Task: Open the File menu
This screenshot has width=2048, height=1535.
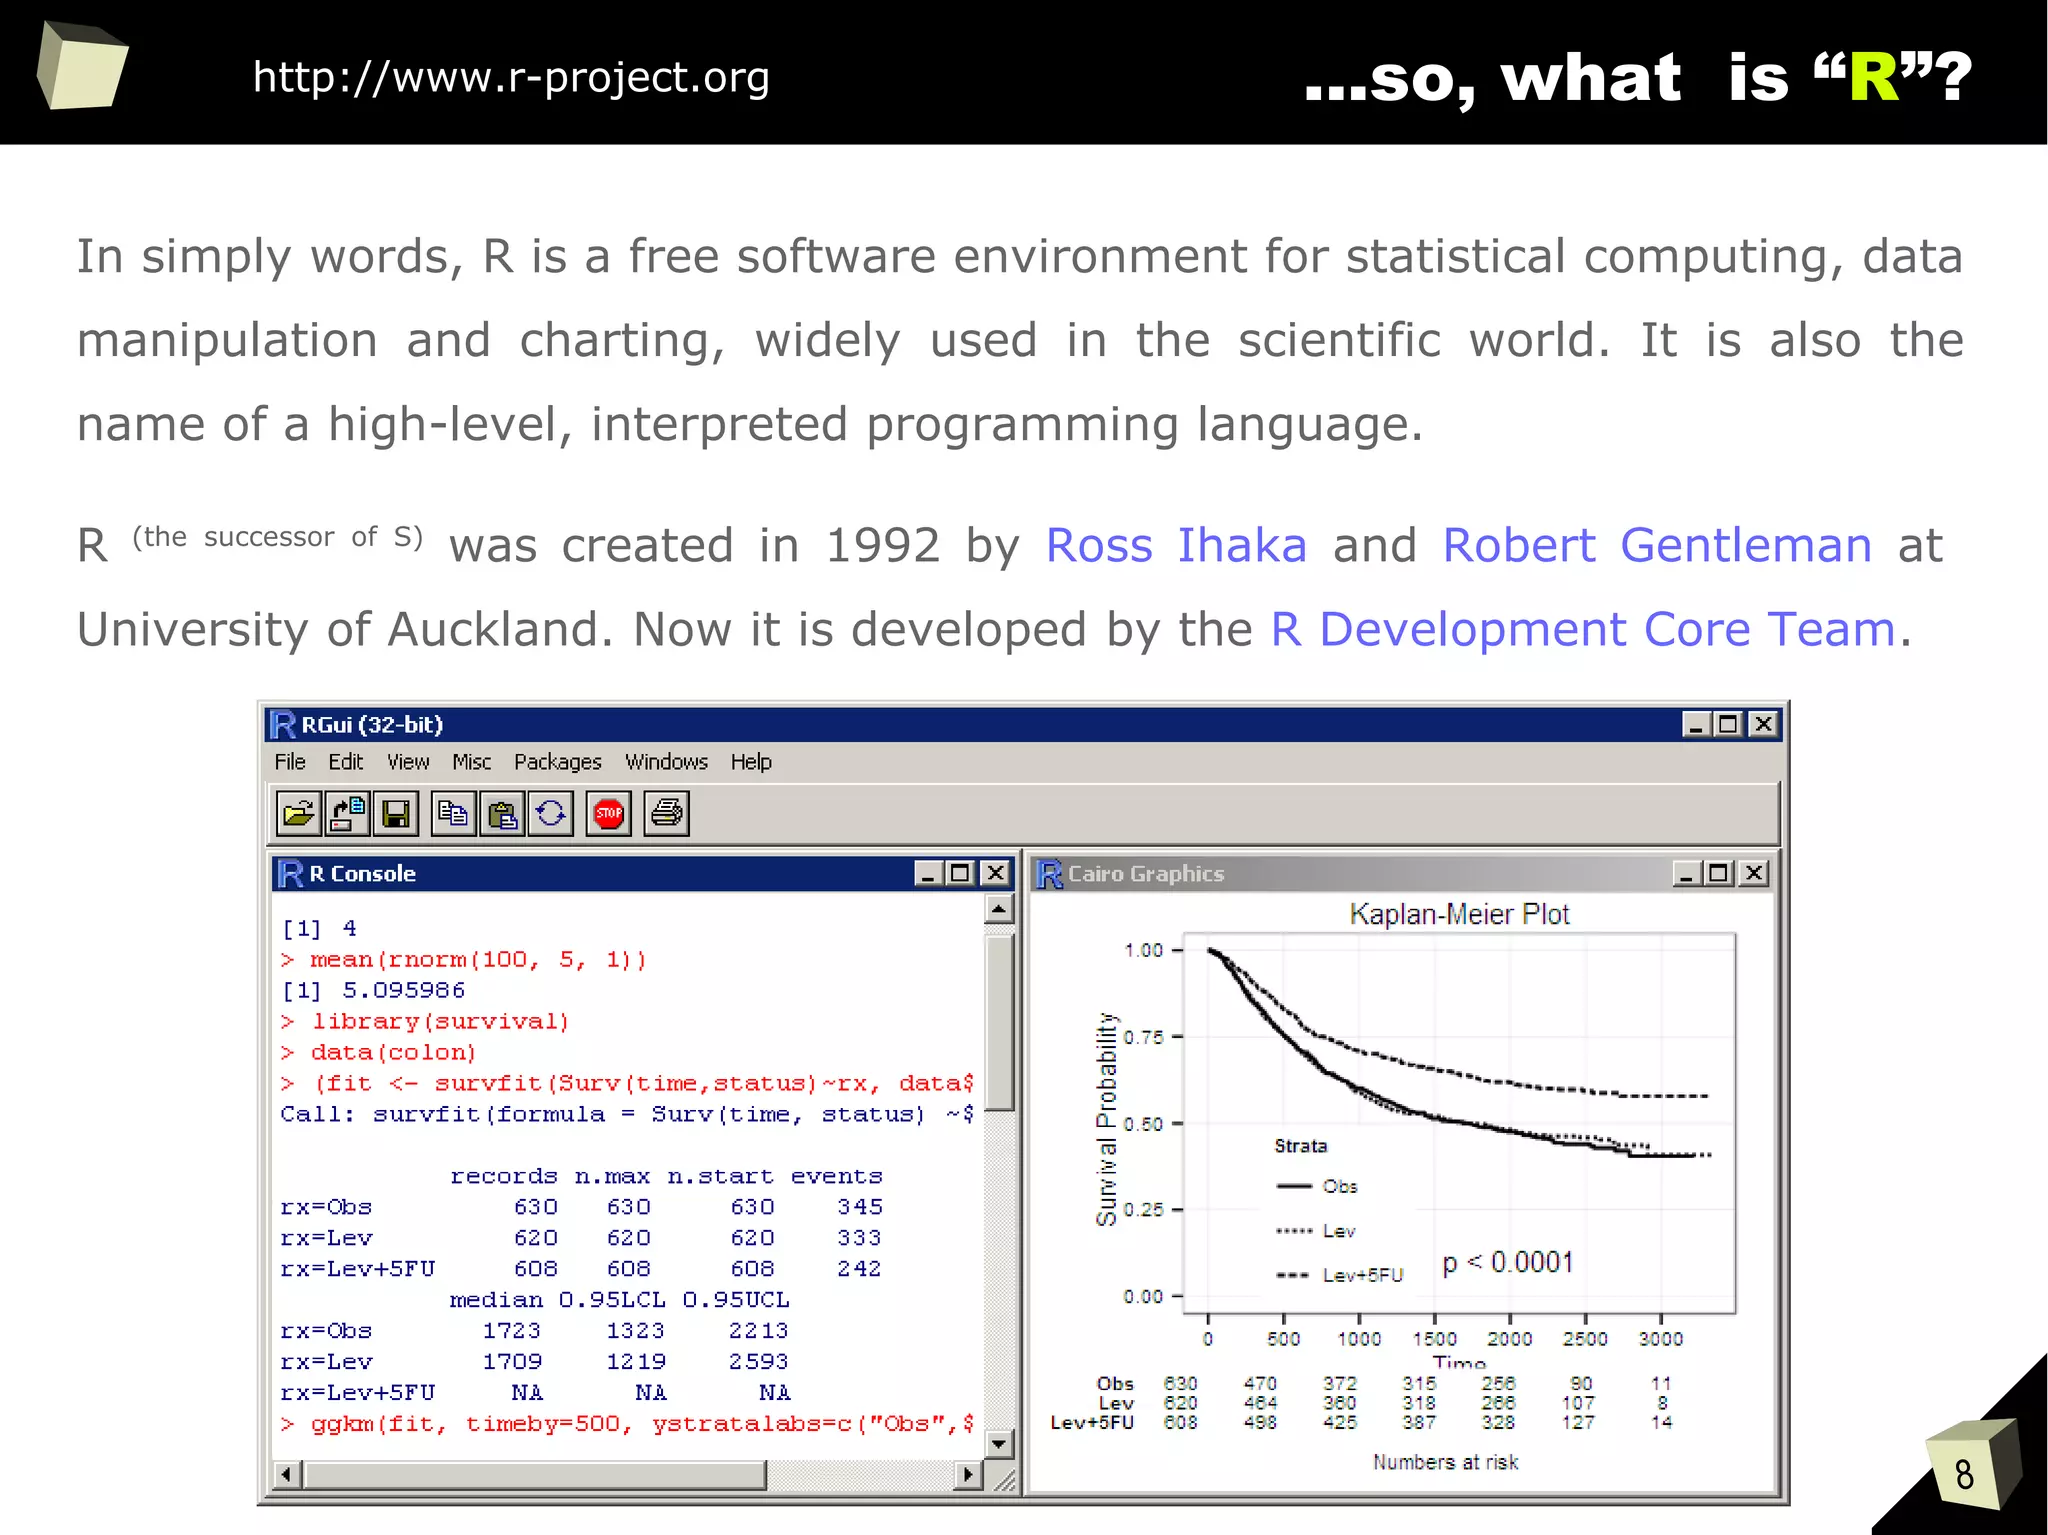Action: click(x=290, y=762)
